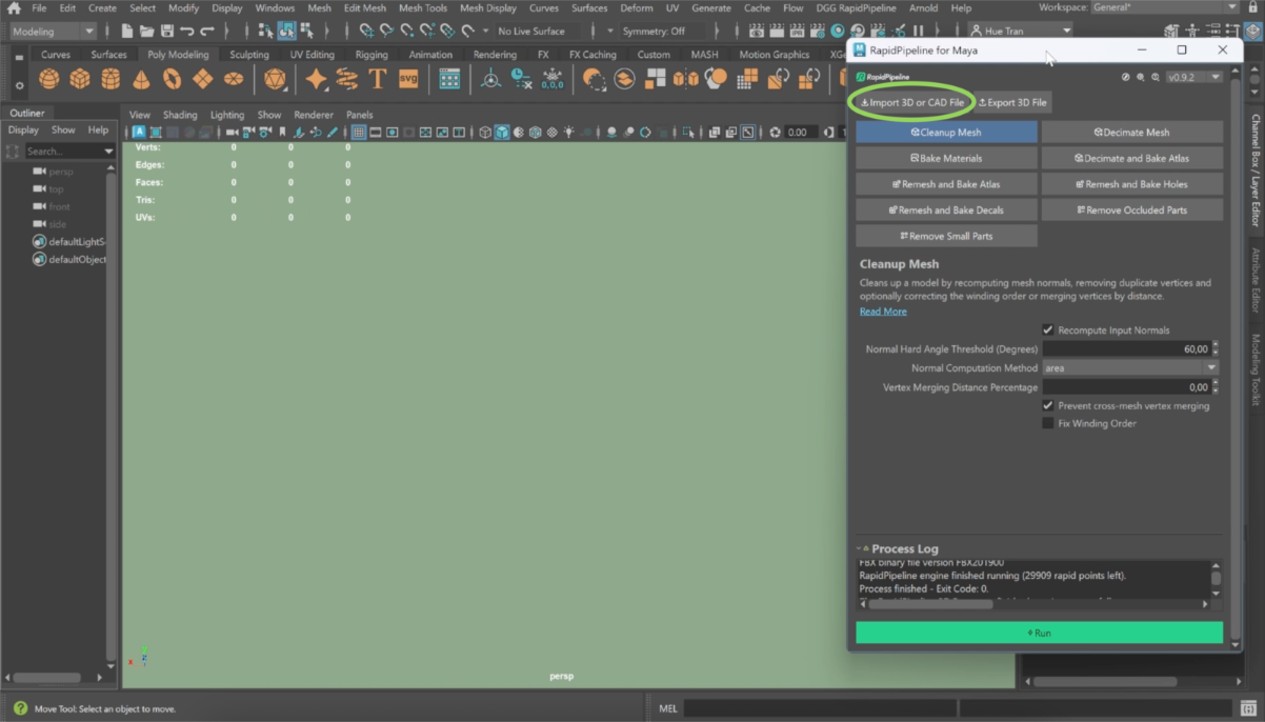Toggle Prevent cross-mesh vertex merging checkbox

(x=1048, y=405)
